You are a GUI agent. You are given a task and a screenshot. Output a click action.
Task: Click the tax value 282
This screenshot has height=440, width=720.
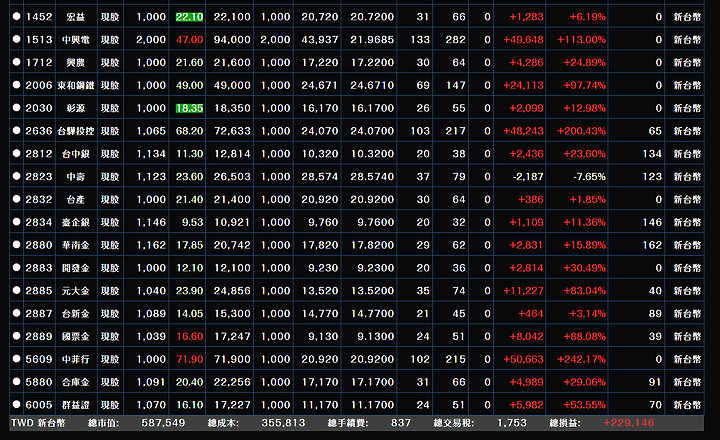pyautogui.click(x=456, y=39)
